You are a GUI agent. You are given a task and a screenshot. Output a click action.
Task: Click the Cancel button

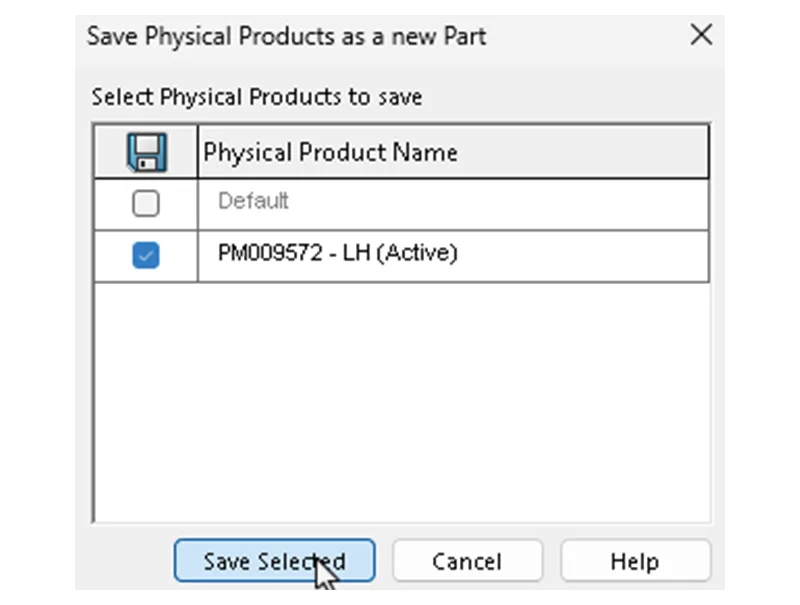coord(466,561)
